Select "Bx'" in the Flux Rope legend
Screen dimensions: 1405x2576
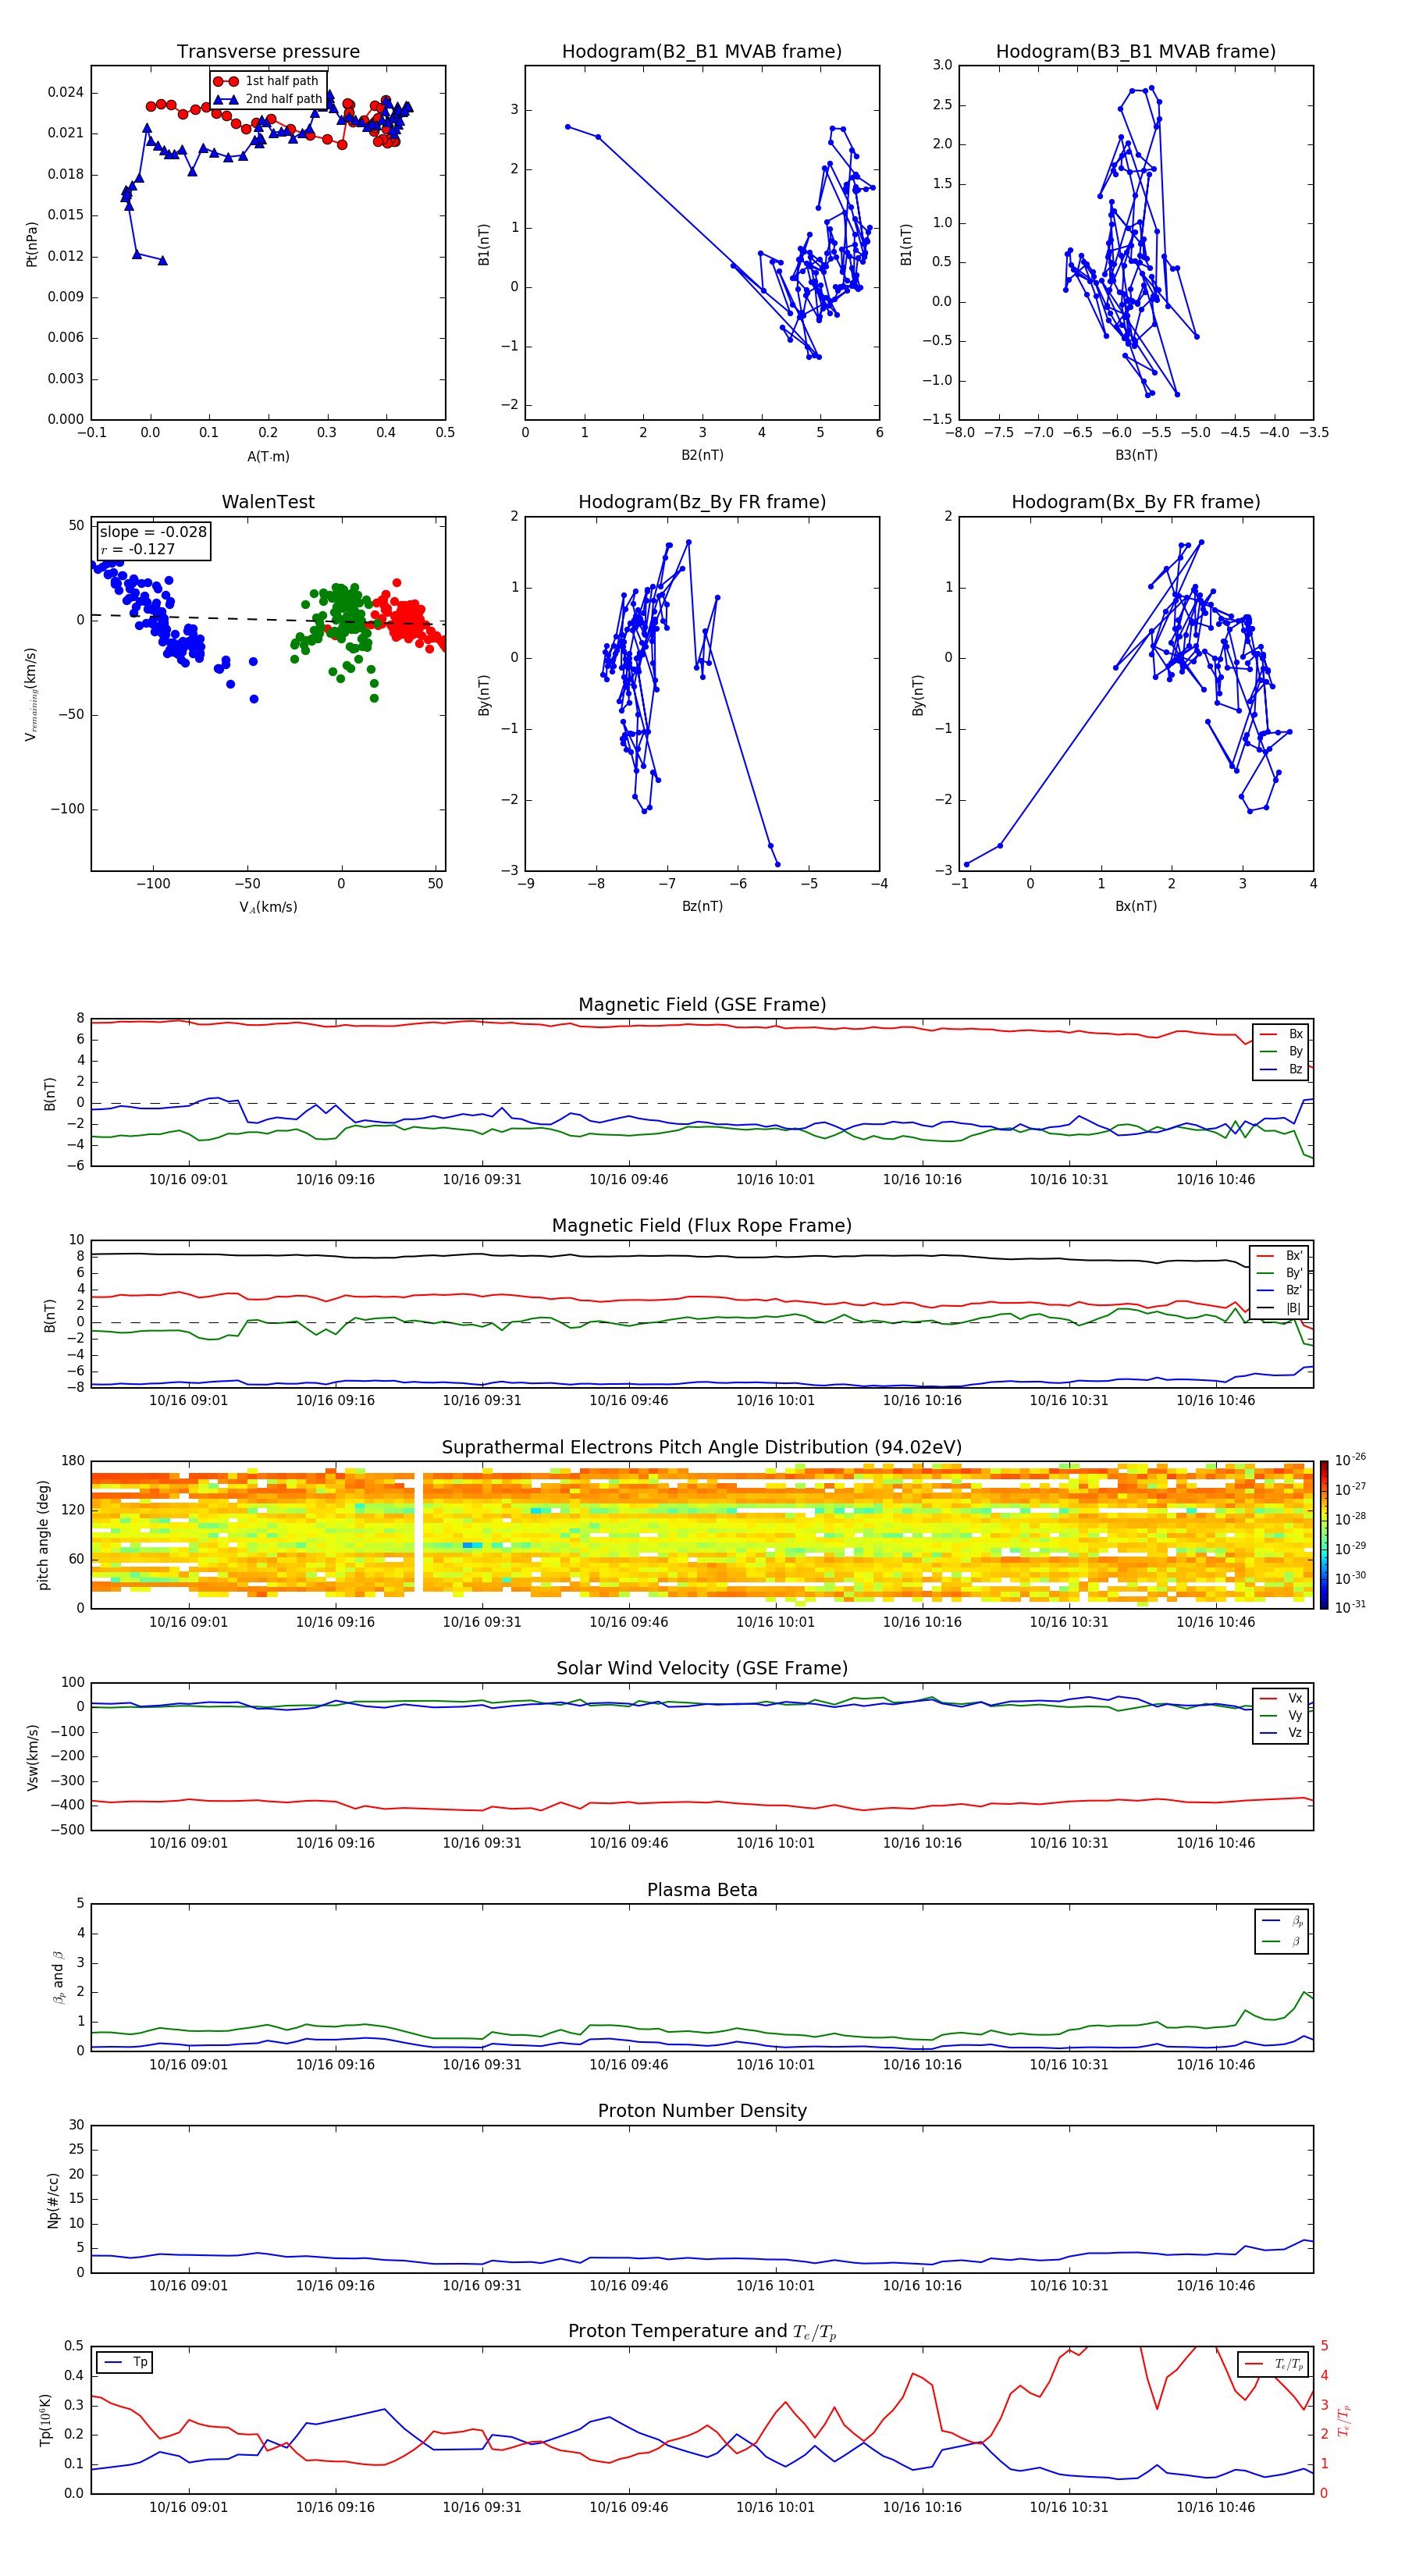pyautogui.click(x=1280, y=1256)
